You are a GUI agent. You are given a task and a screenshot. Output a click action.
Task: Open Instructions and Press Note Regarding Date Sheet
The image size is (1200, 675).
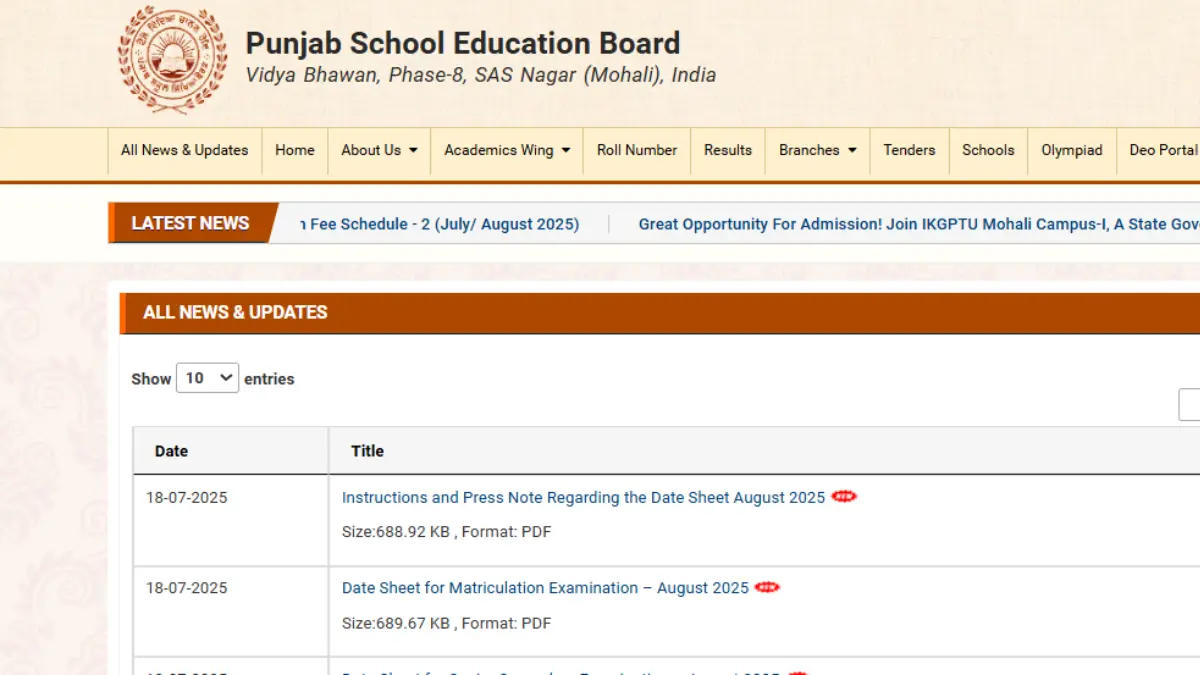pos(584,497)
